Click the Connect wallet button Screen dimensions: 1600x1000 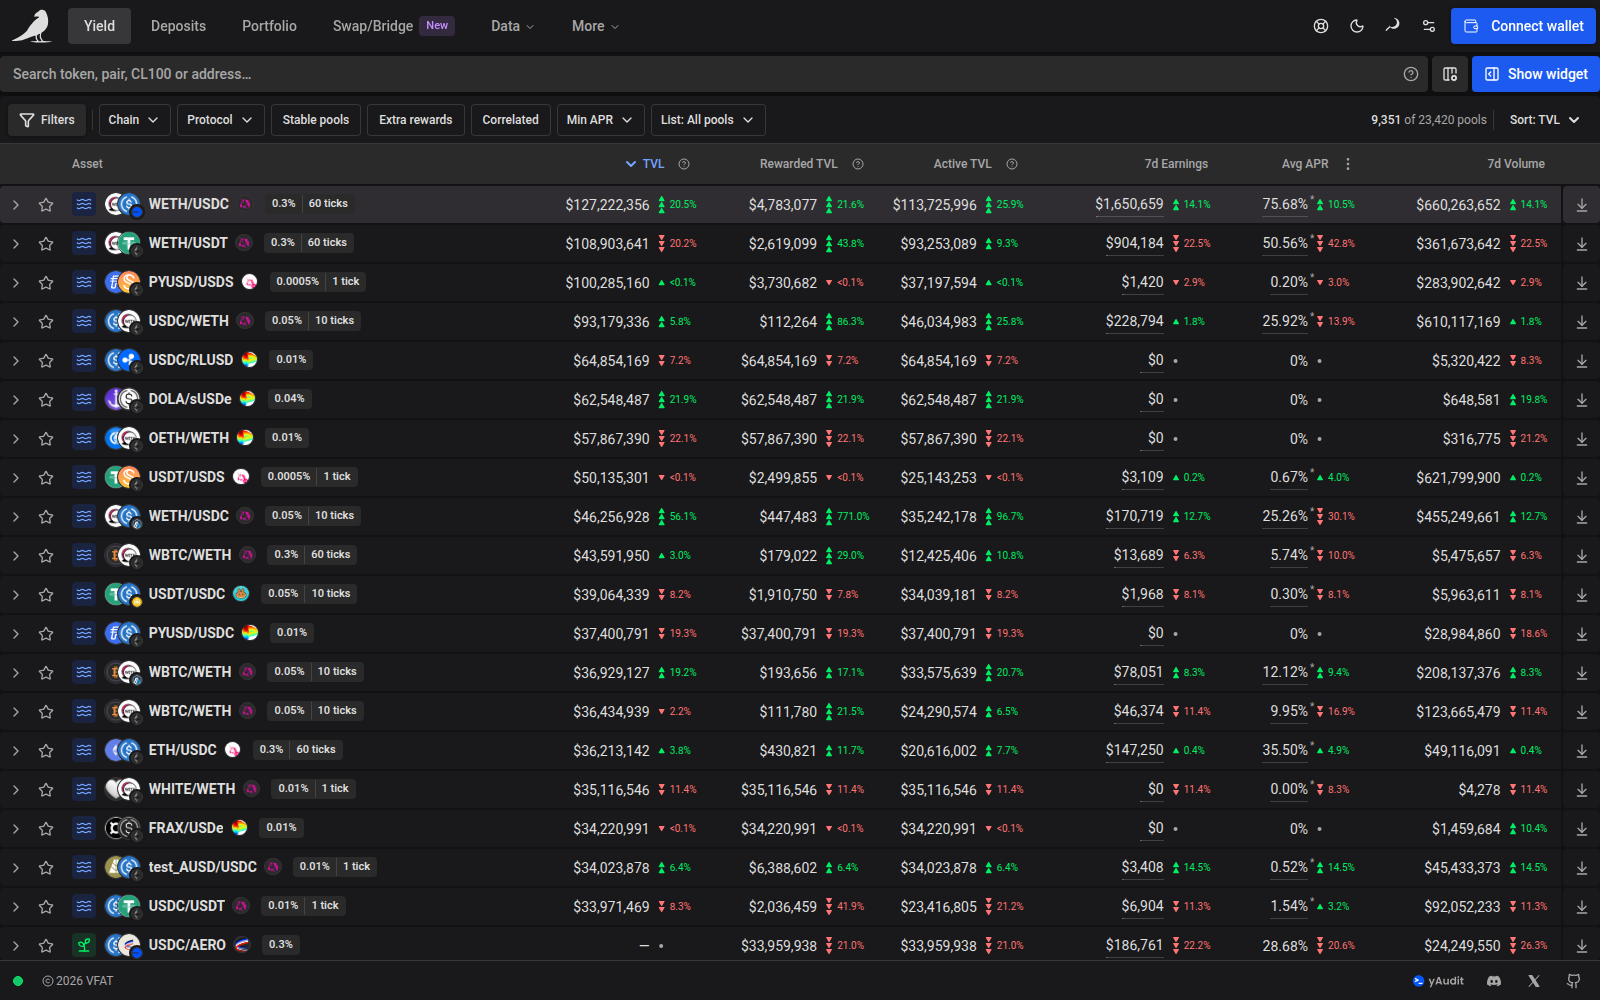(1524, 26)
